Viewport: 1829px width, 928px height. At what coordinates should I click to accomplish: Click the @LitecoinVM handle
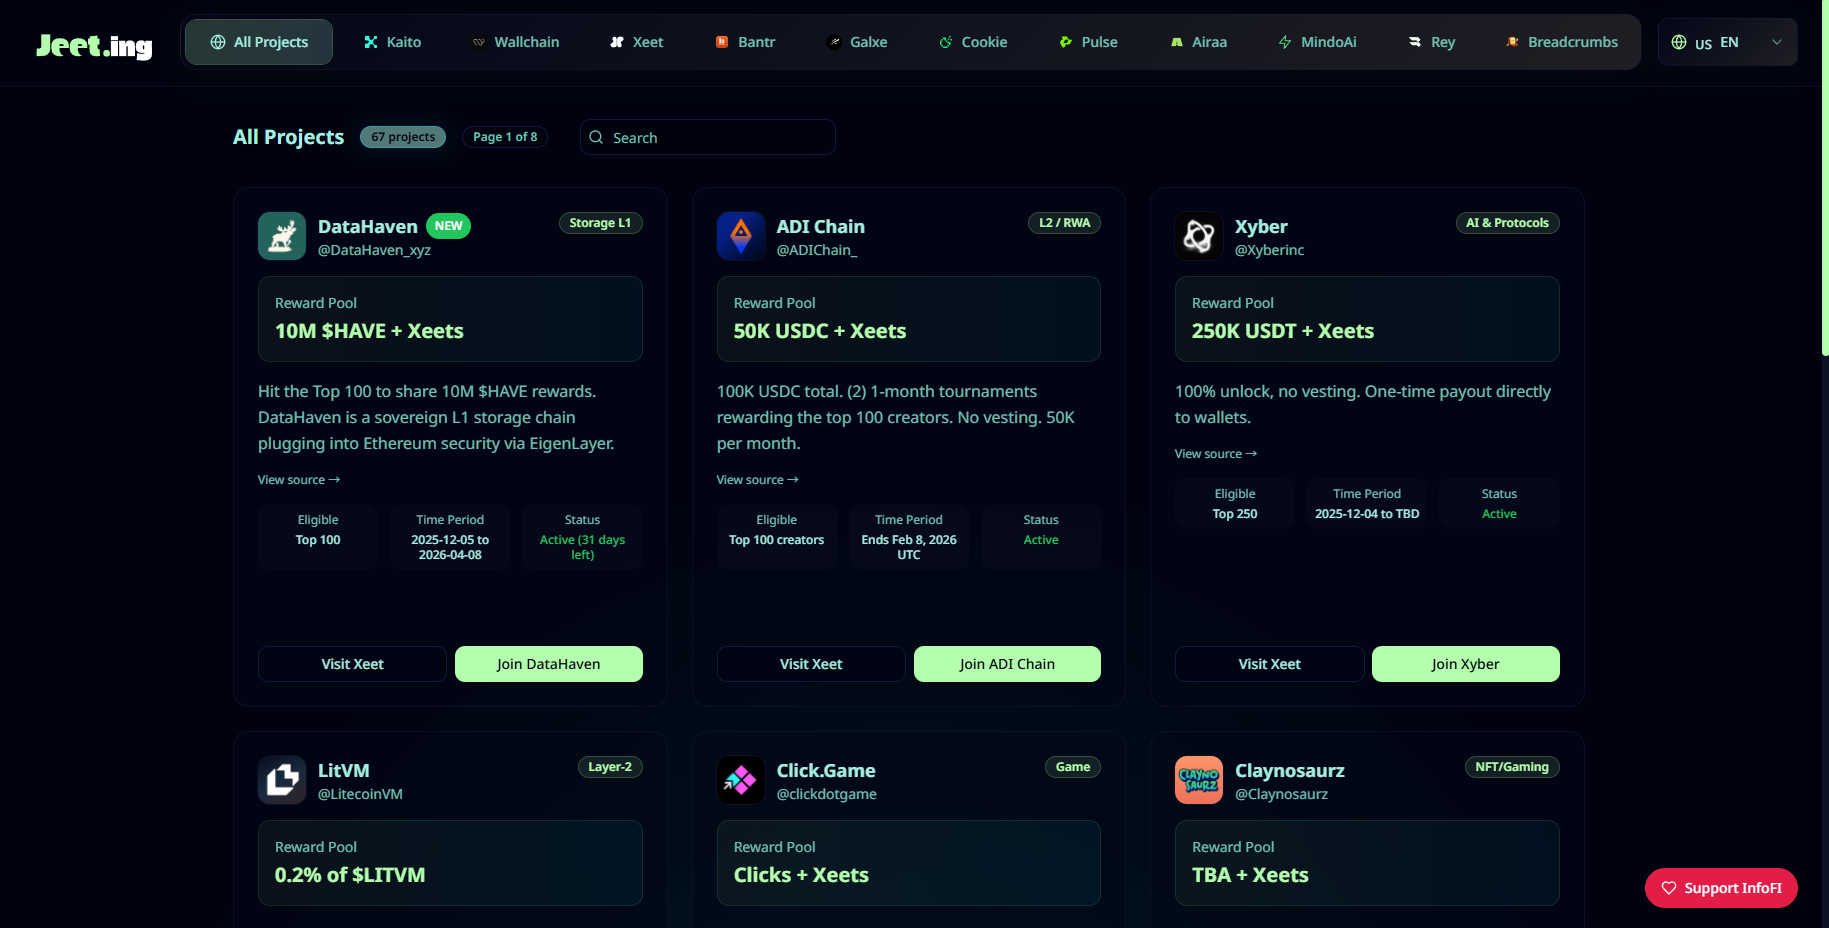(x=360, y=794)
